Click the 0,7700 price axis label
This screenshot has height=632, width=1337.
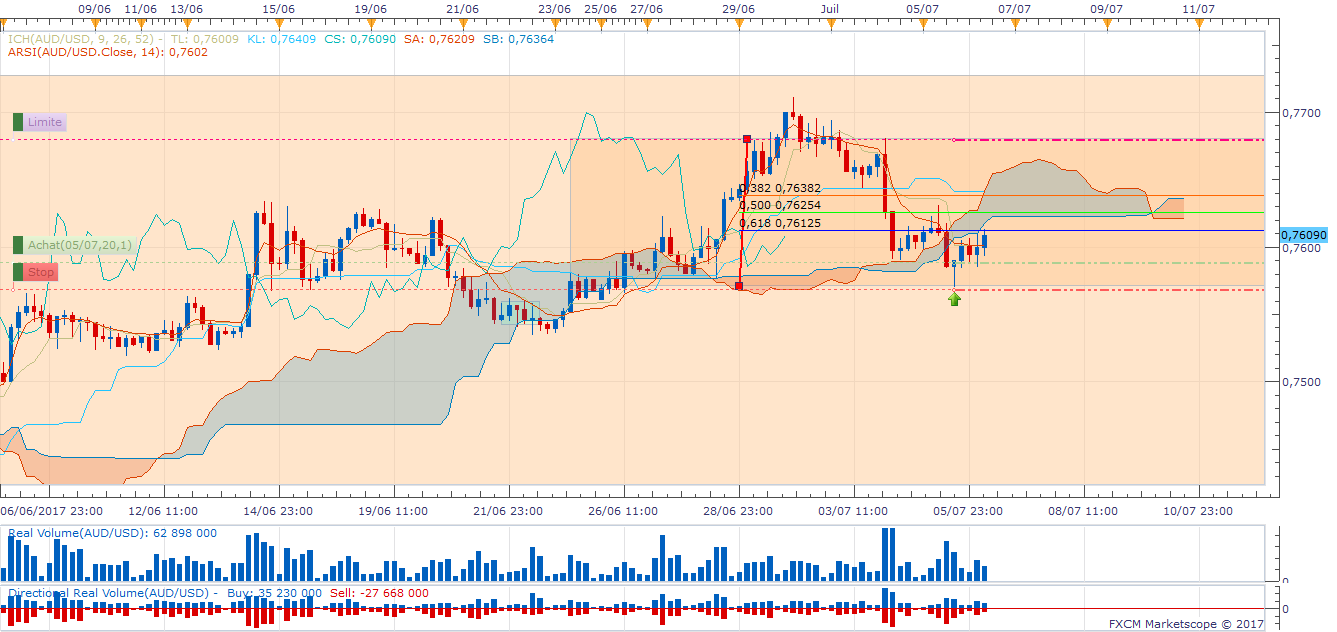coord(1300,113)
